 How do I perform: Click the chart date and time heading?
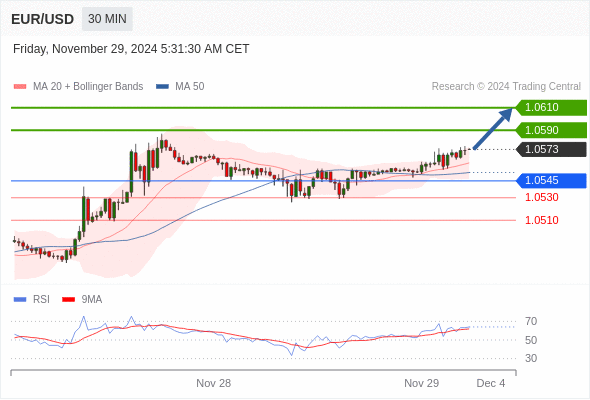[x=131, y=49]
